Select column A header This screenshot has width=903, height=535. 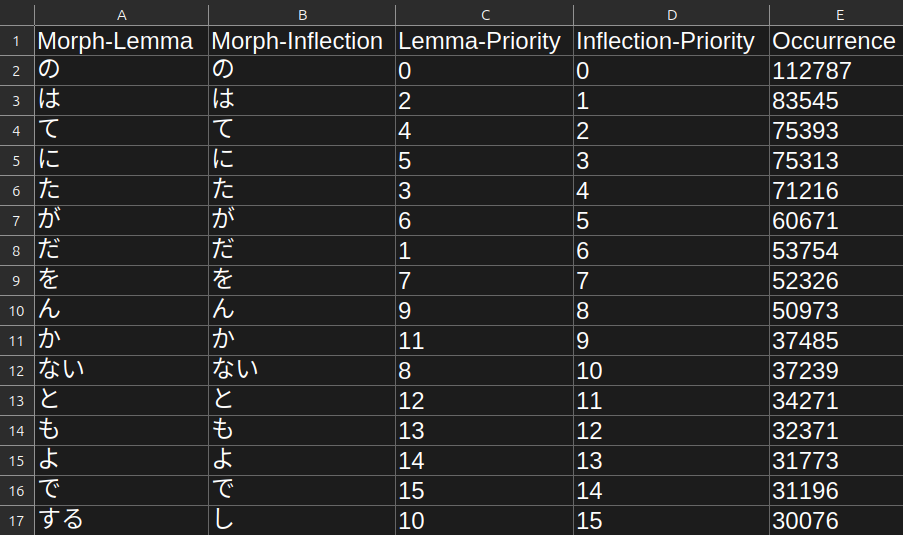121,14
